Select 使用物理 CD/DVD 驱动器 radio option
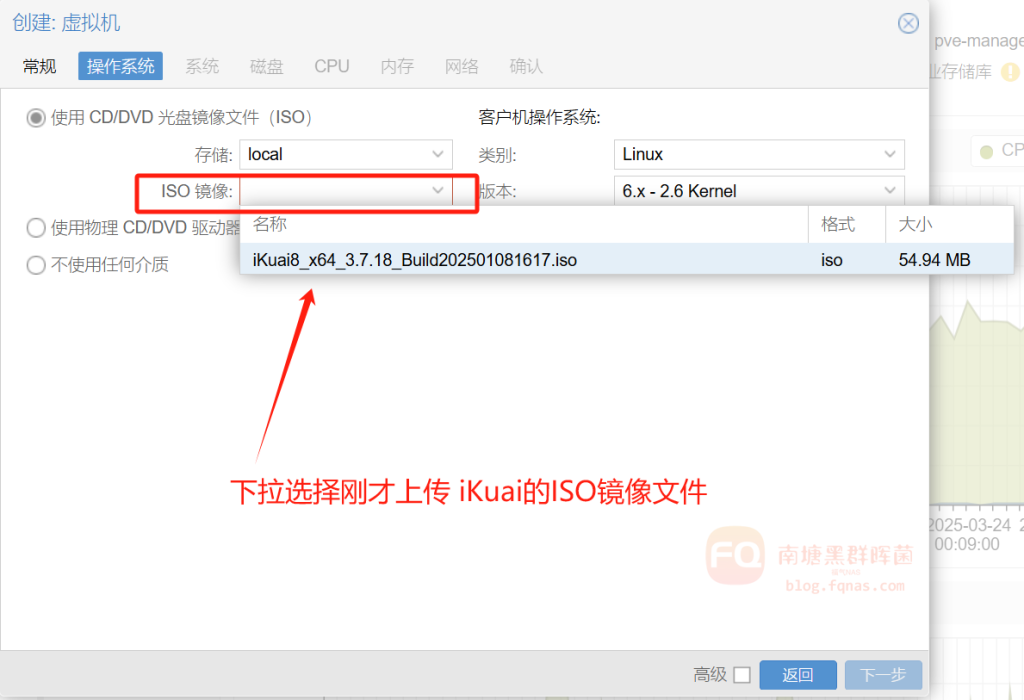Viewport: 1024px width, 700px height. click(x=36, y=228)
